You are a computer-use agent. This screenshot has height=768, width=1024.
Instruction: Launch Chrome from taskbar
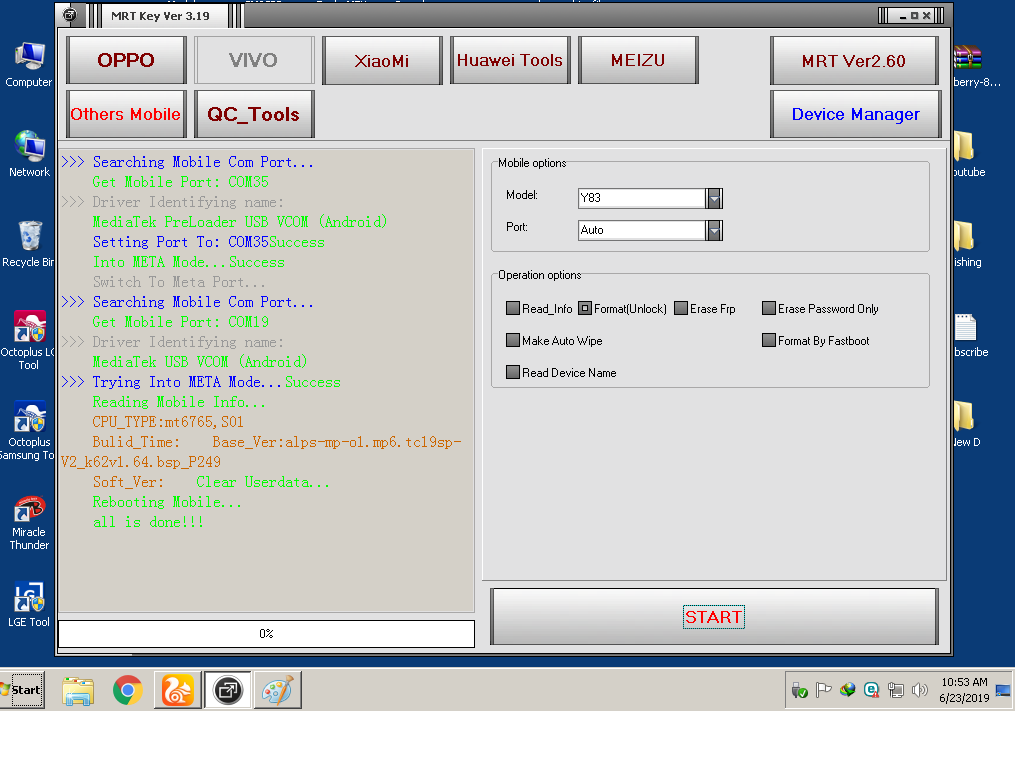pos(127,690)
